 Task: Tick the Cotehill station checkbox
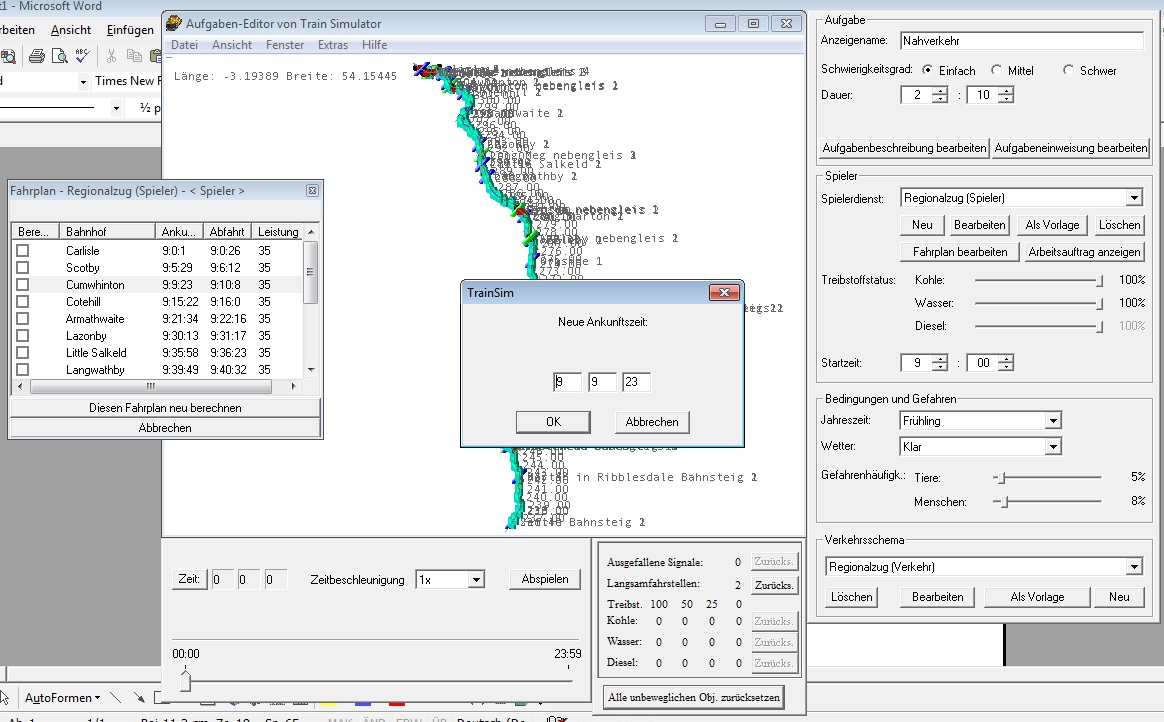(22, 302)
